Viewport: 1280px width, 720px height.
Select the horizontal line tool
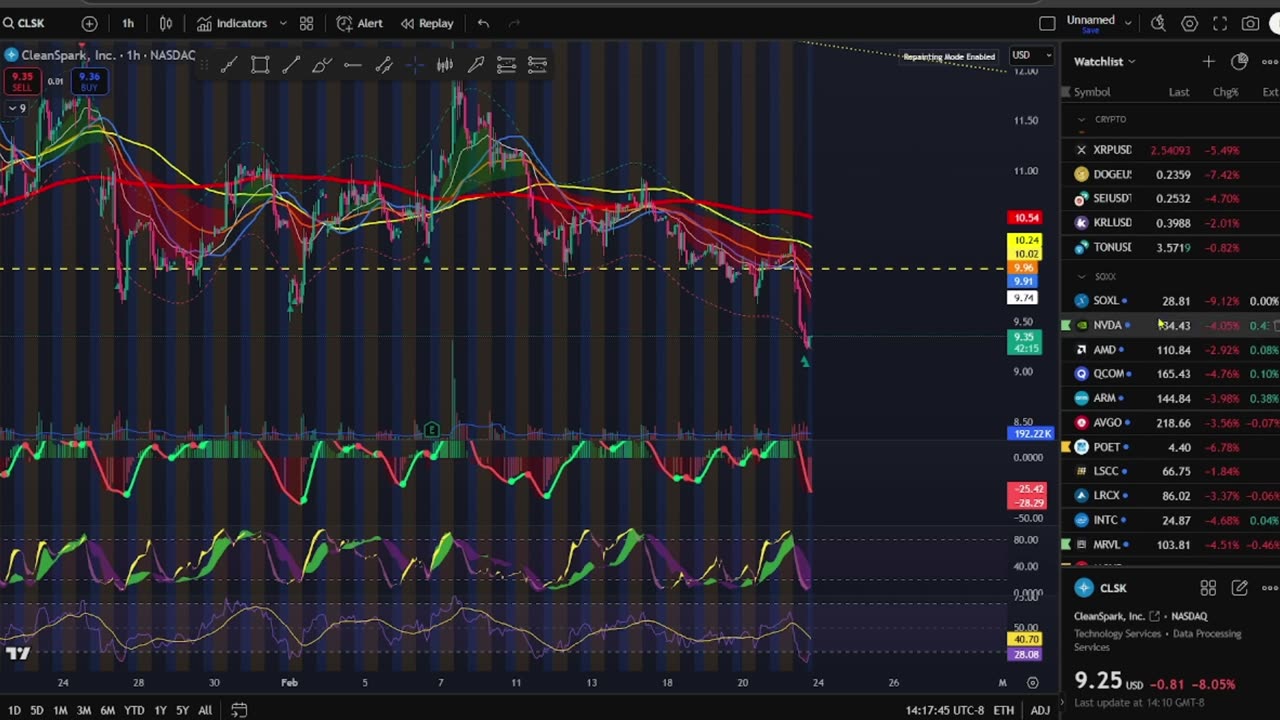click(x=353, y=65)
